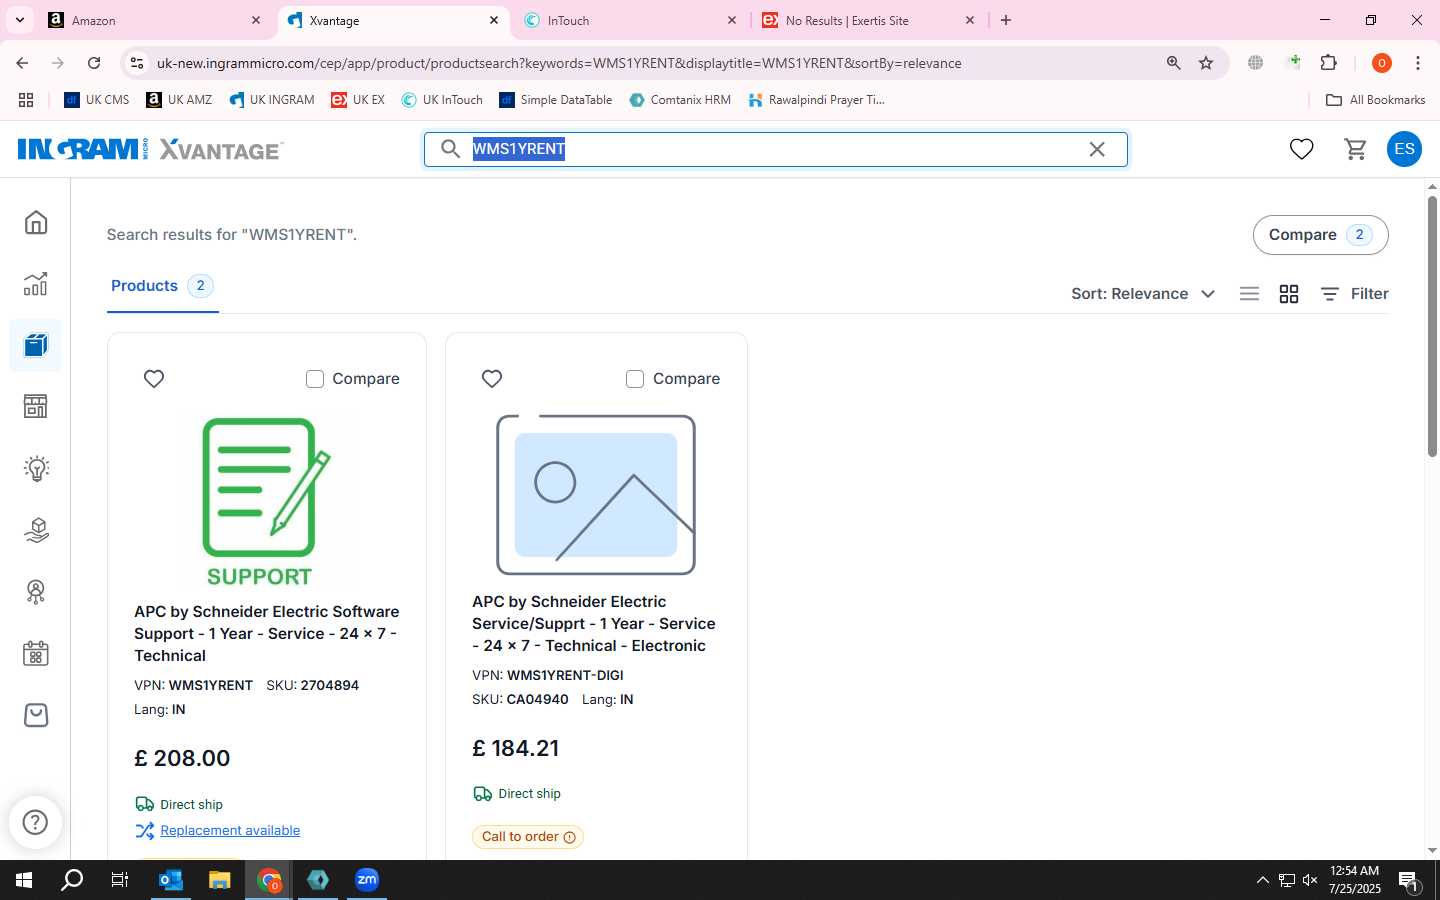Open Comtanix HRM bookmark
This screenshot has width=1440, height=900.
tap(680, 100)
